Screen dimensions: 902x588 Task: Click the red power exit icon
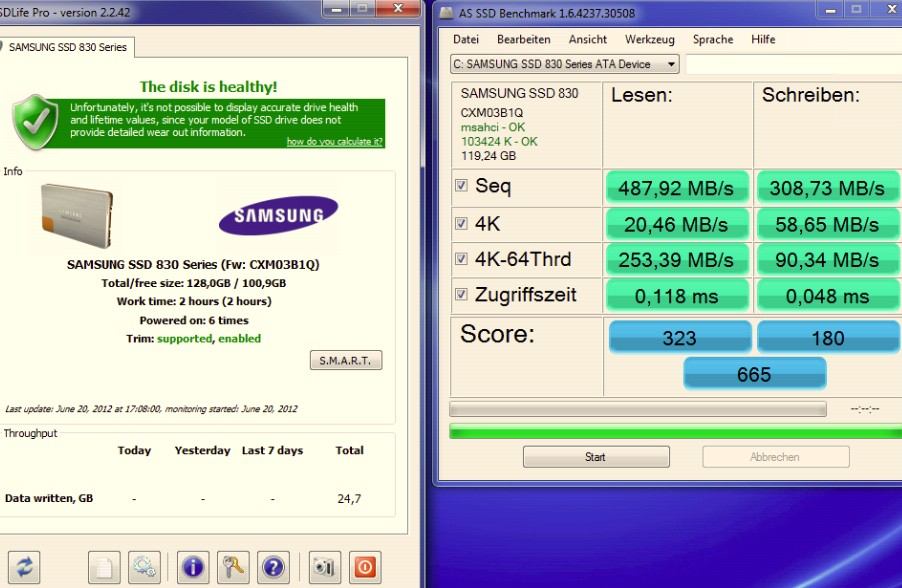coord(365,567)
